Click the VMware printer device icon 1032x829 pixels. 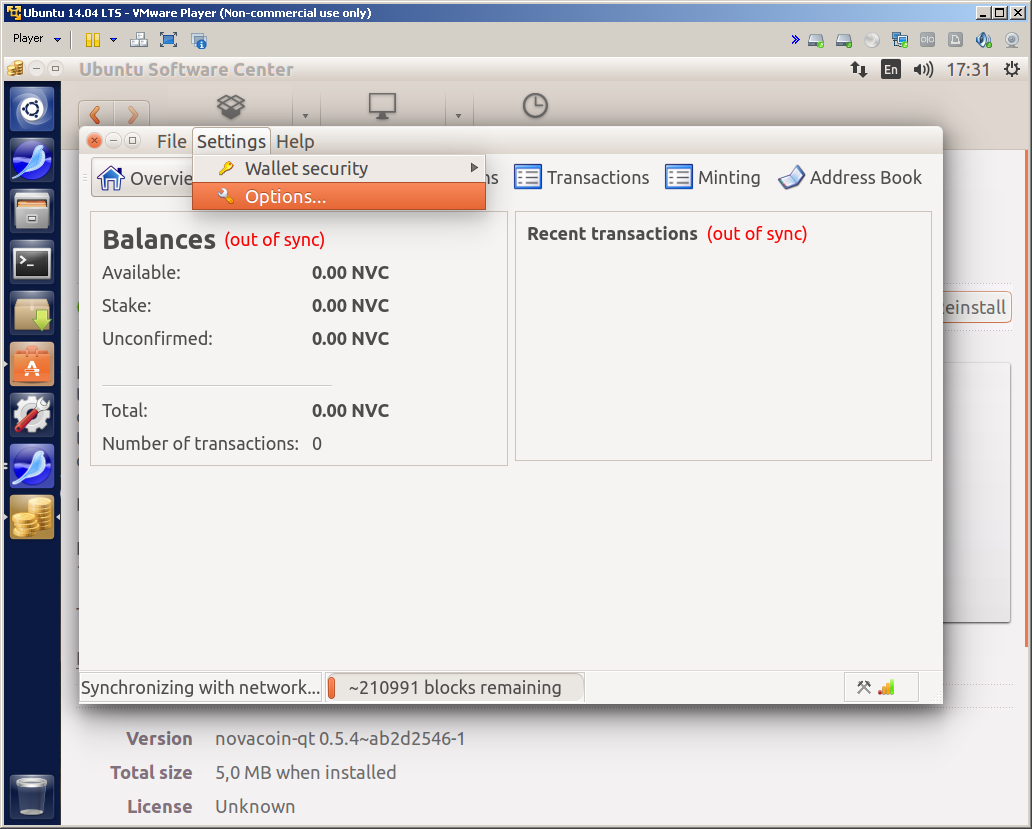pos(956,40)
